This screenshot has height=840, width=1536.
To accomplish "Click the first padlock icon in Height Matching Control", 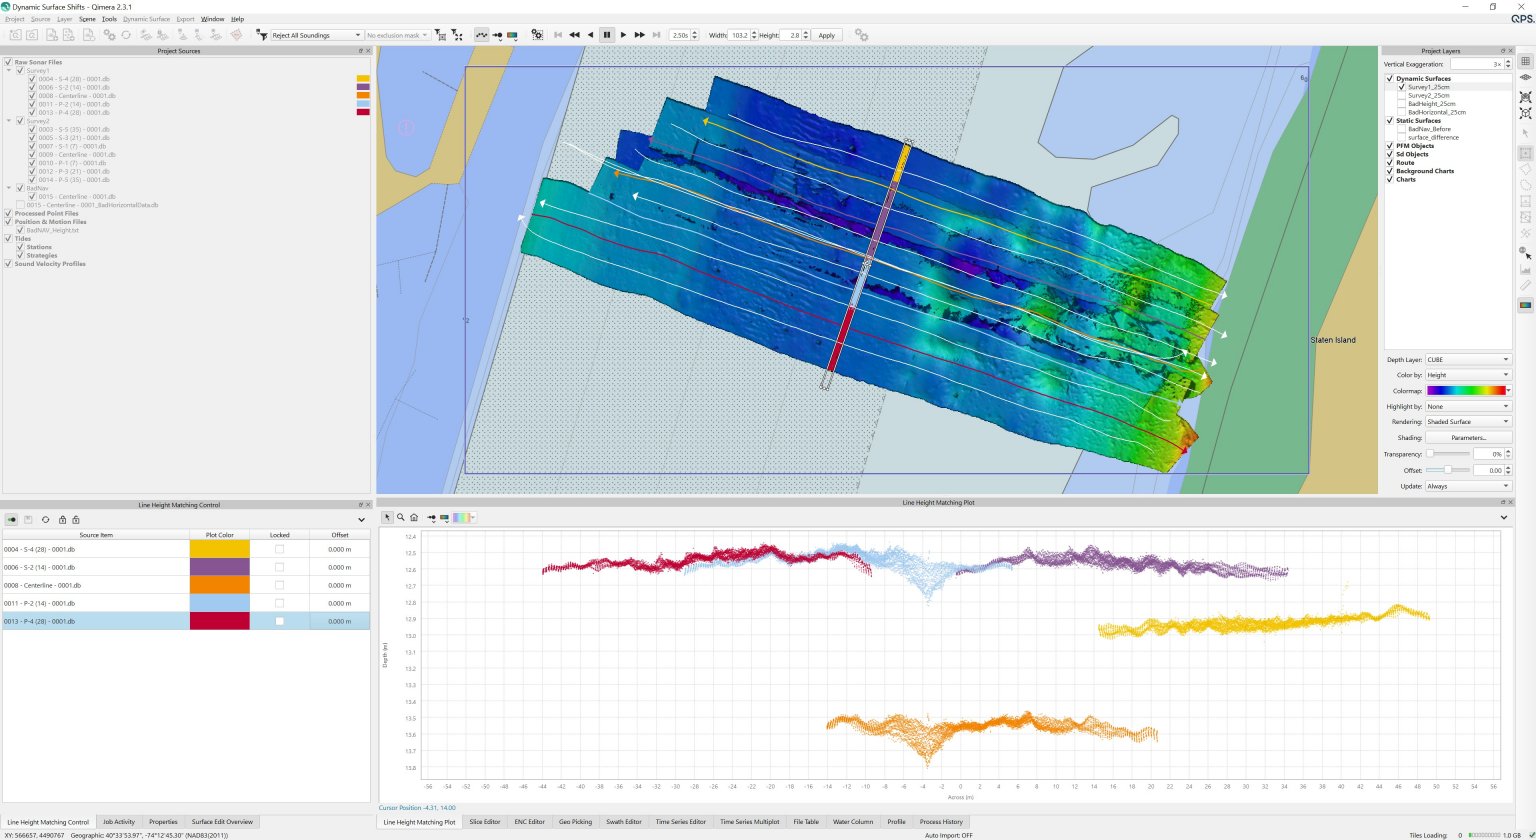I will pyautogui.click(x=62, y=520).
